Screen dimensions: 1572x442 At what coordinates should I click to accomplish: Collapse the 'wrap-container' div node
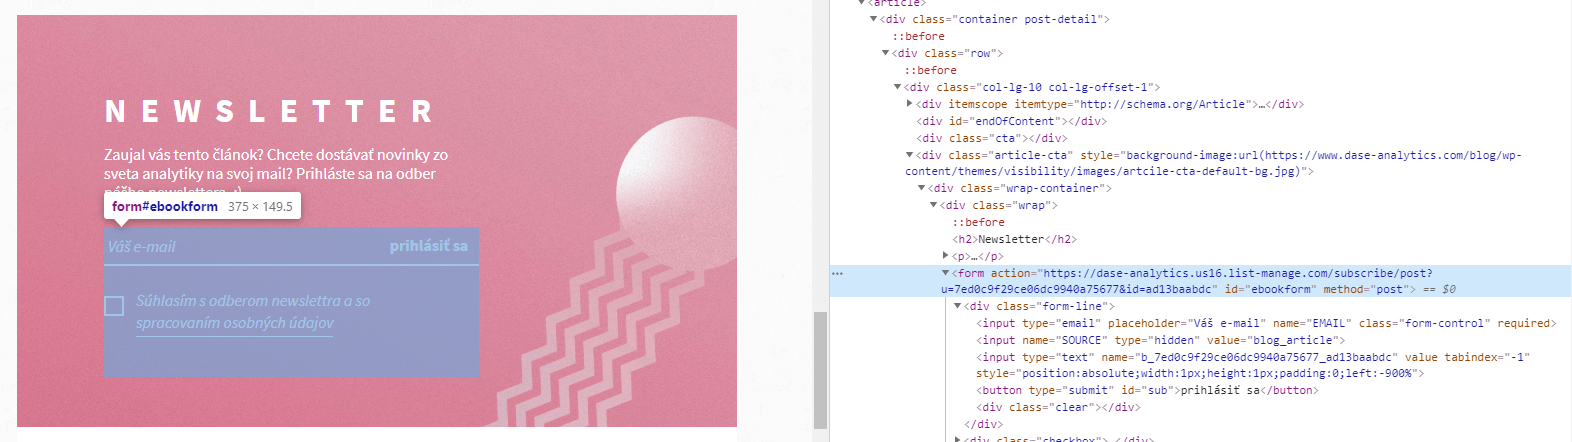click(921, 188)
